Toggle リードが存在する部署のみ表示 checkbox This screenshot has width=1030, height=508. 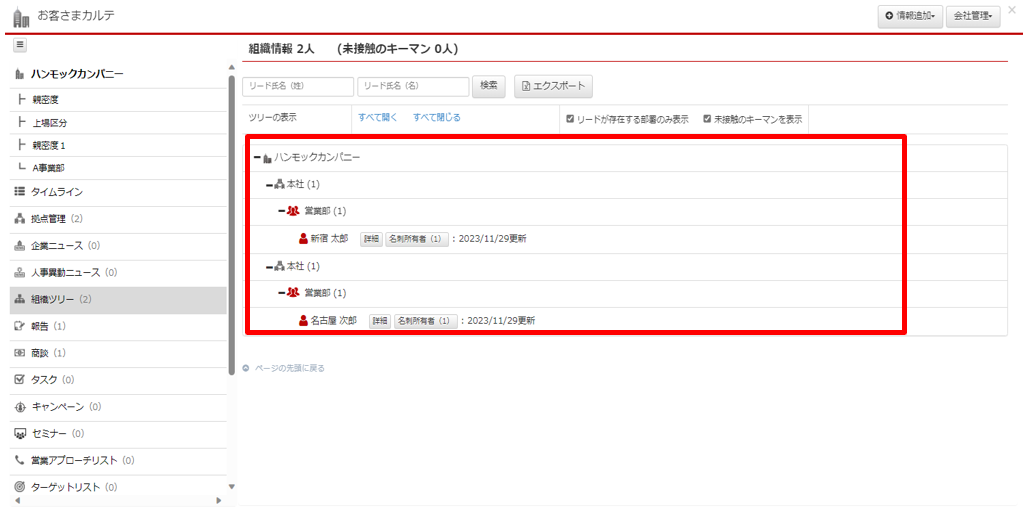click(x=570, y=118)
